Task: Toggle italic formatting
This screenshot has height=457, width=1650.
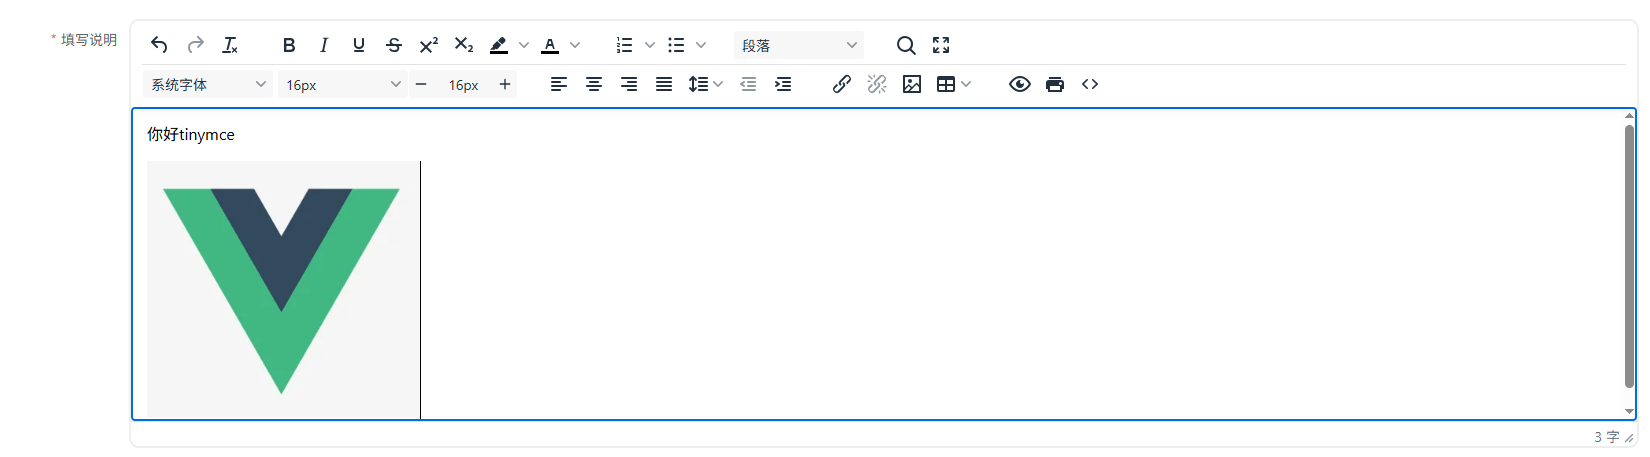Action: [x=324, y=45]
